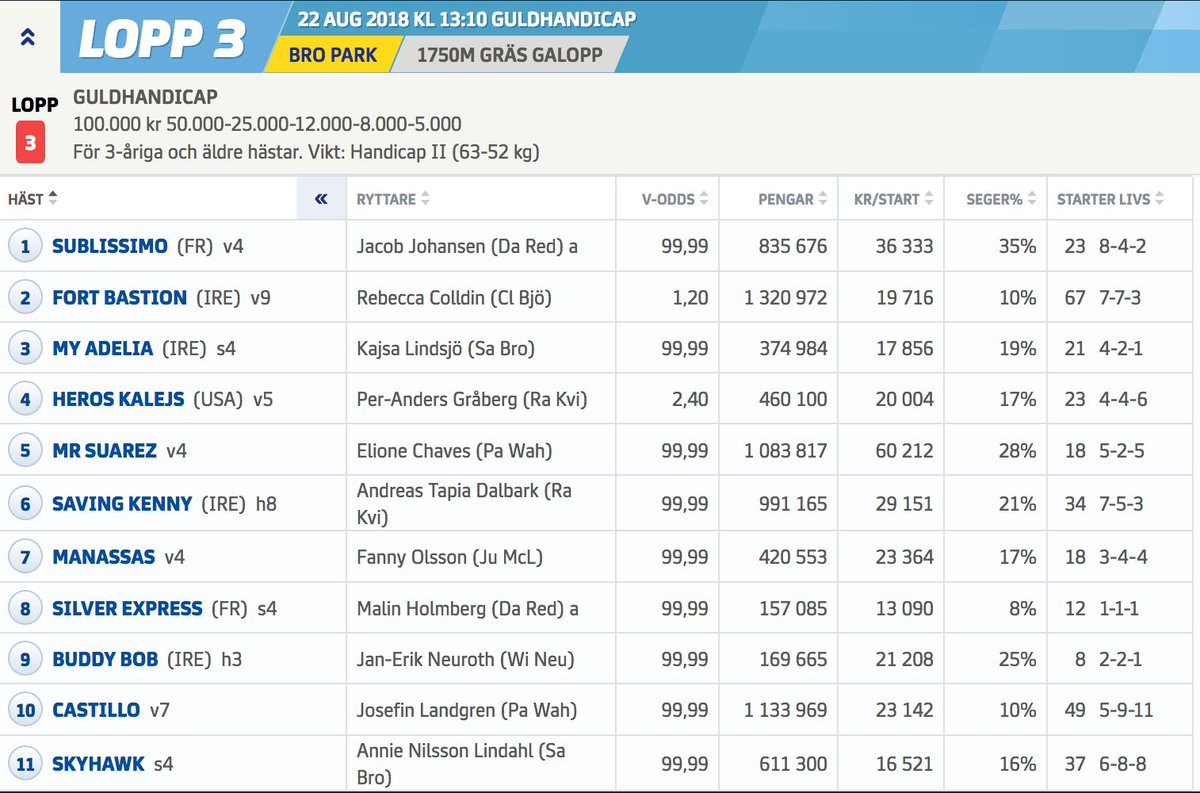Click win percentage 28%

(x=1017, y=451)
